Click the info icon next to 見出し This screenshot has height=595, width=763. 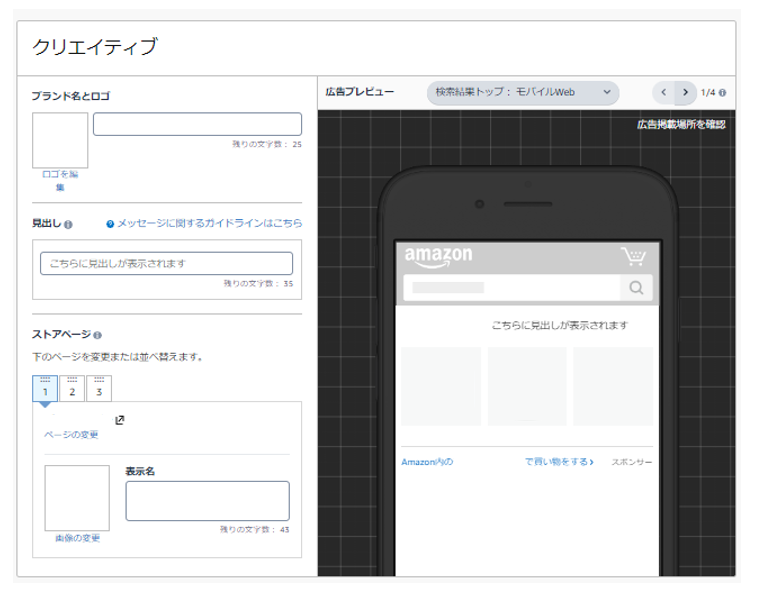[x=68, y=224]
